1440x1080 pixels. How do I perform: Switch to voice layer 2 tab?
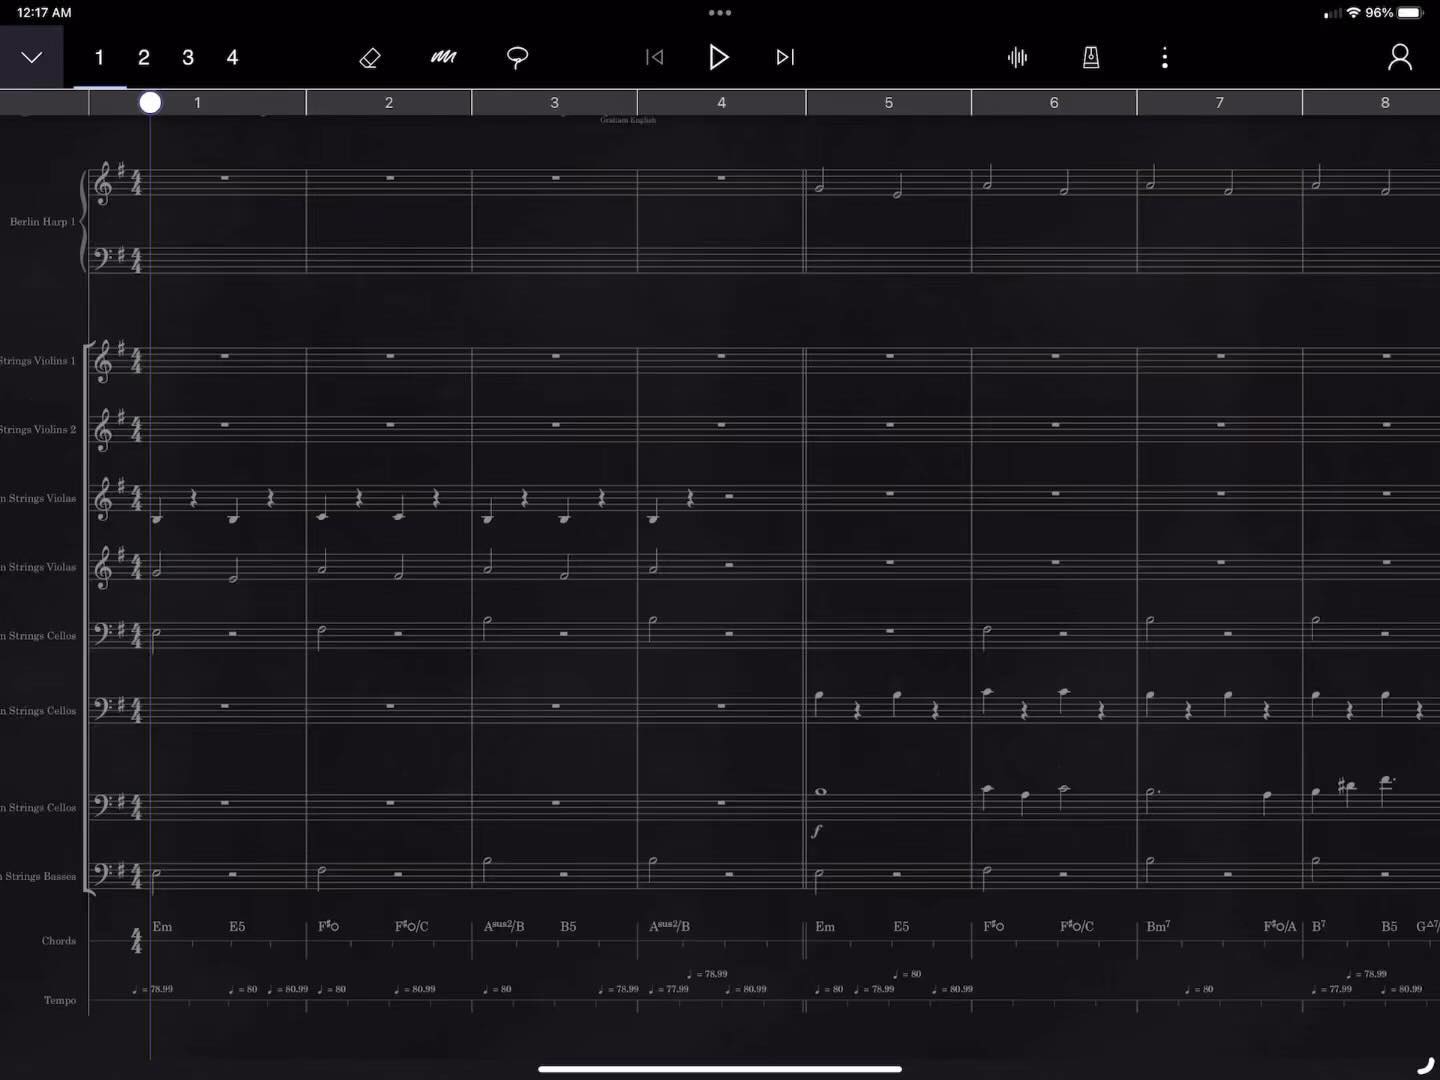coord(144,58)
